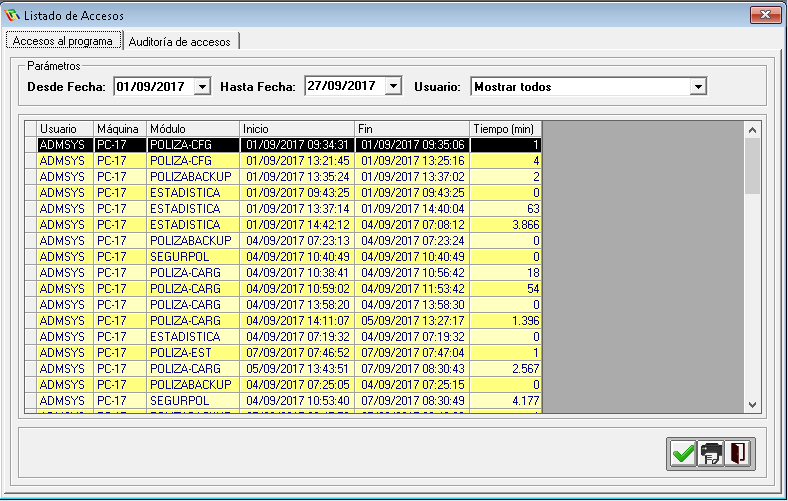788x501 pixels.
Task: Select Inicio cell 05/09/2017 13:43:51
Action: [x=297, y=369]
